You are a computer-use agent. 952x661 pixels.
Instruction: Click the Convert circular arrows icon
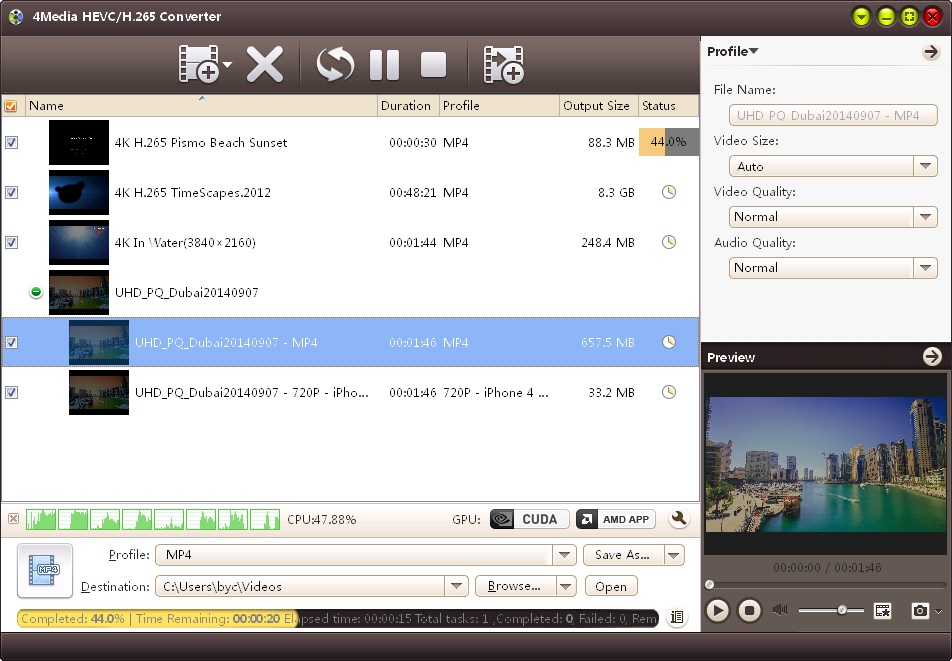[x=335, y=65]
